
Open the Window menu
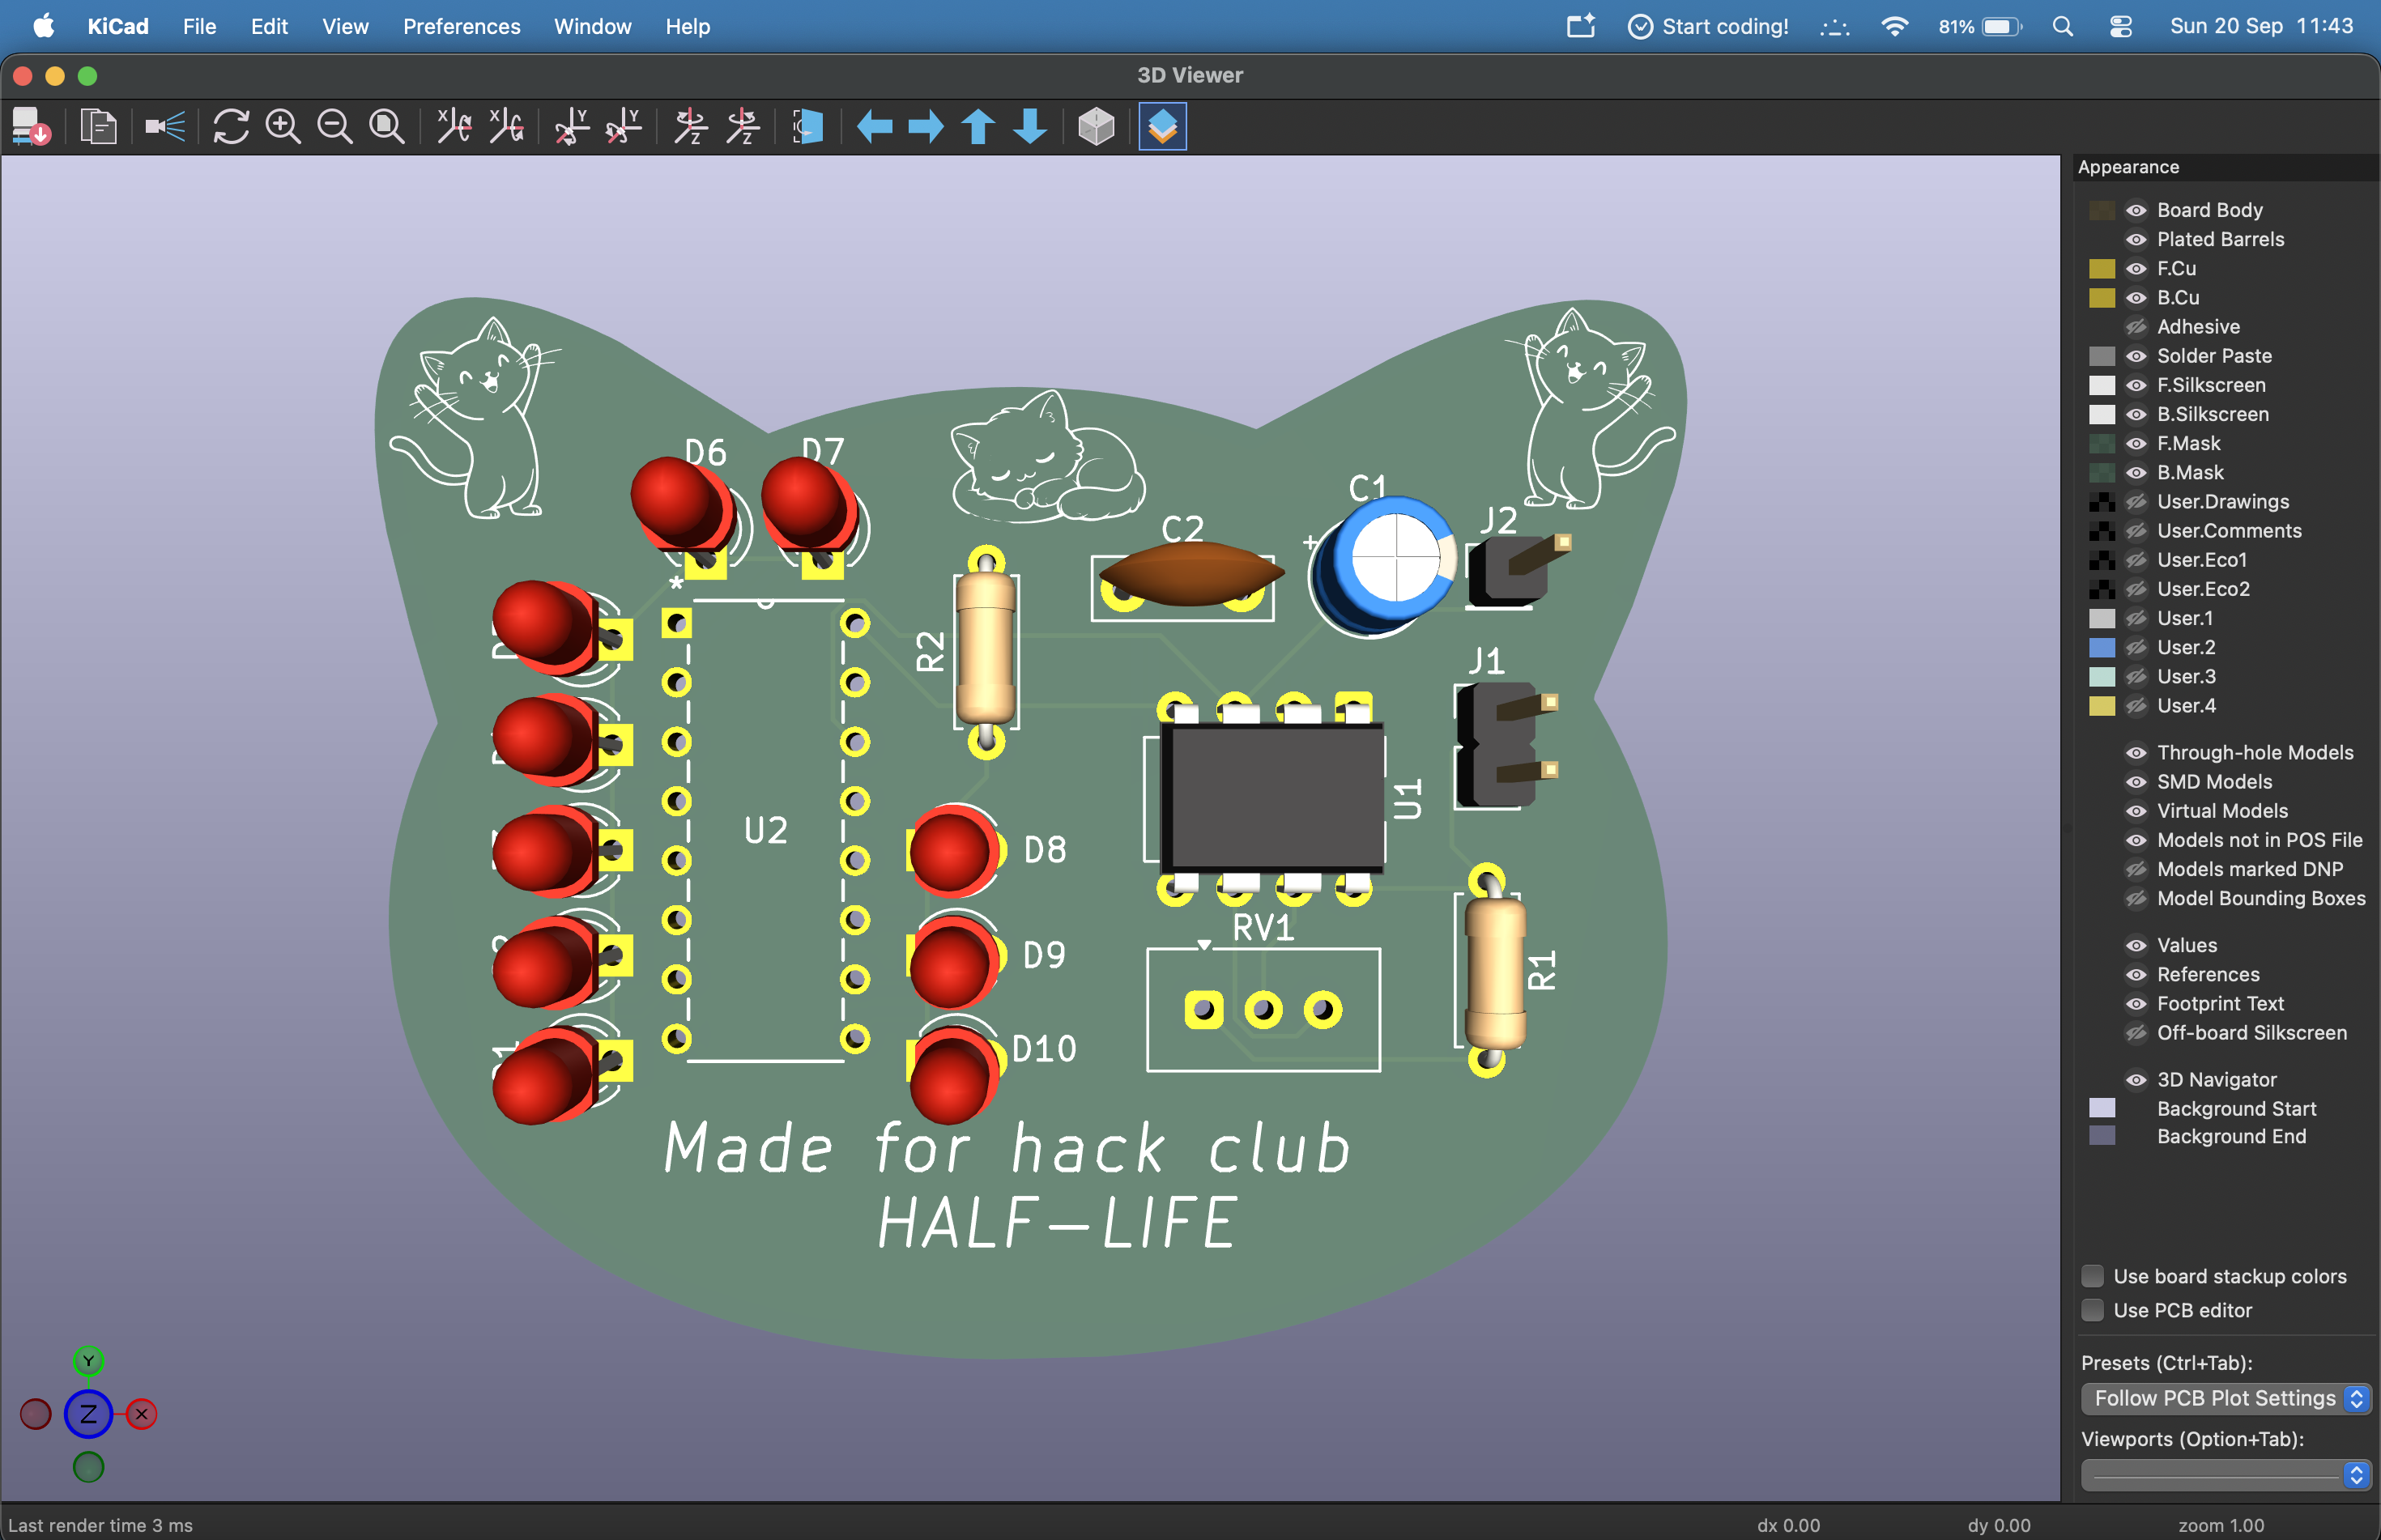point(593,27)
